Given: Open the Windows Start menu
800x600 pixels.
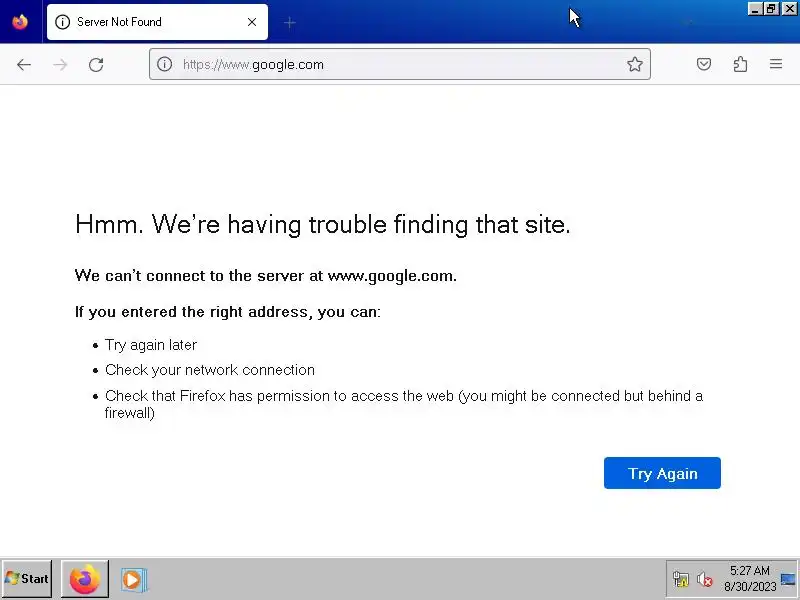Looking at the screenshot, I should point(27,579).
